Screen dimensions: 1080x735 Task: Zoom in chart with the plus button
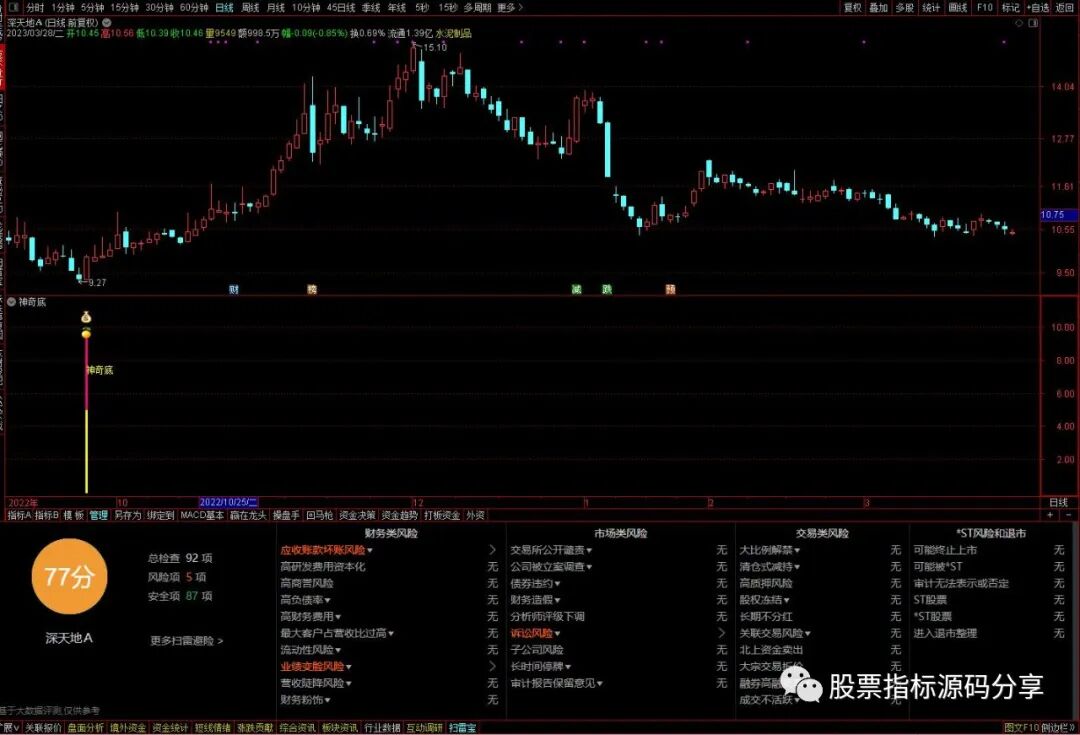[1050, 515]
